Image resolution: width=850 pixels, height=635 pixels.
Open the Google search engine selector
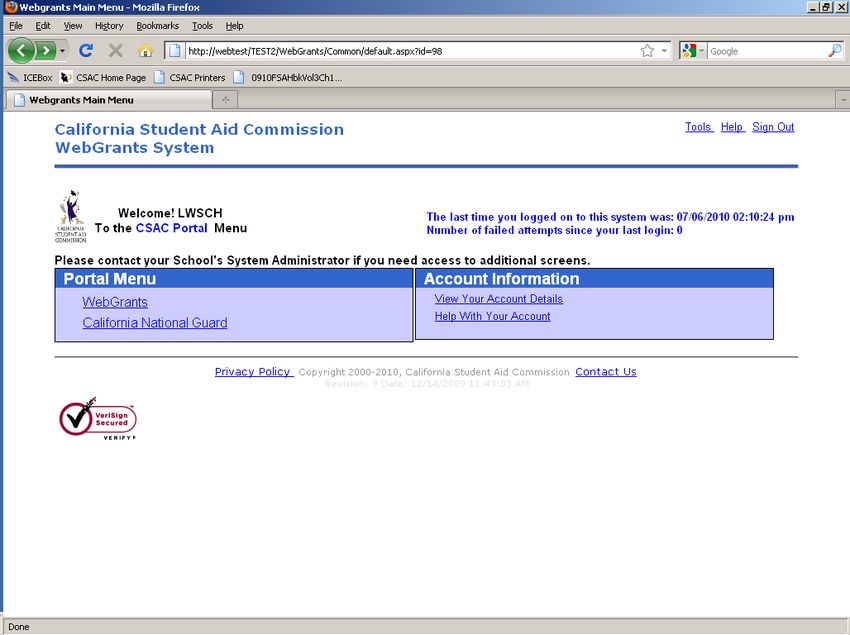click(693, 51)
